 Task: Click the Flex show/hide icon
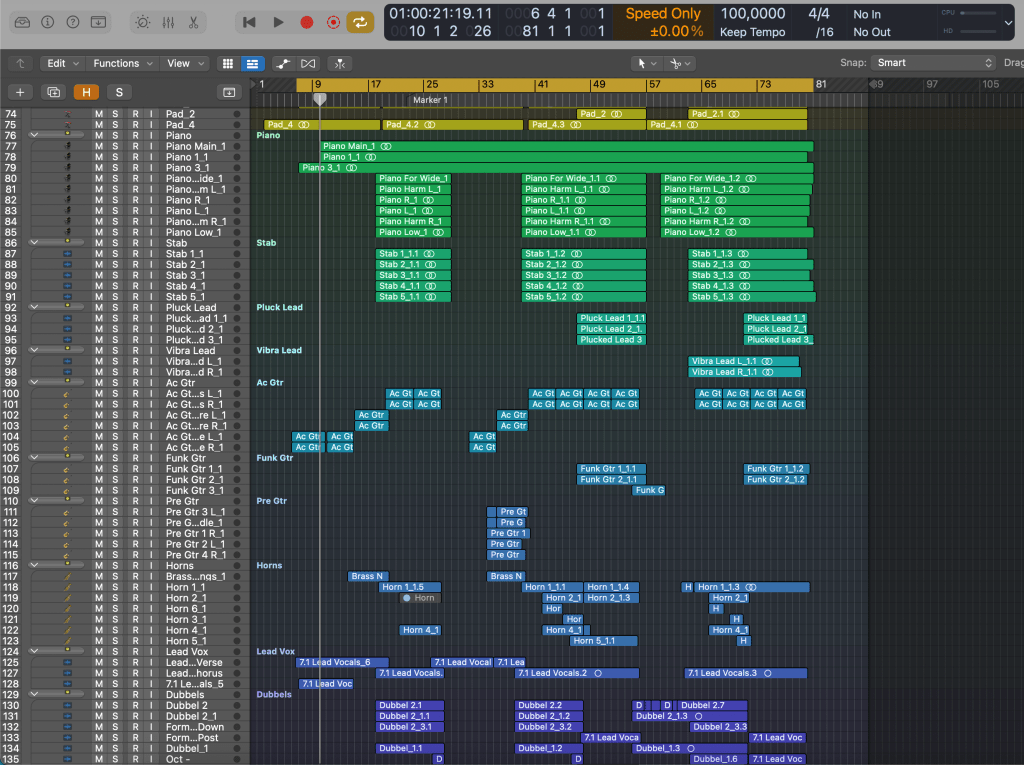[x=308, y=63]
